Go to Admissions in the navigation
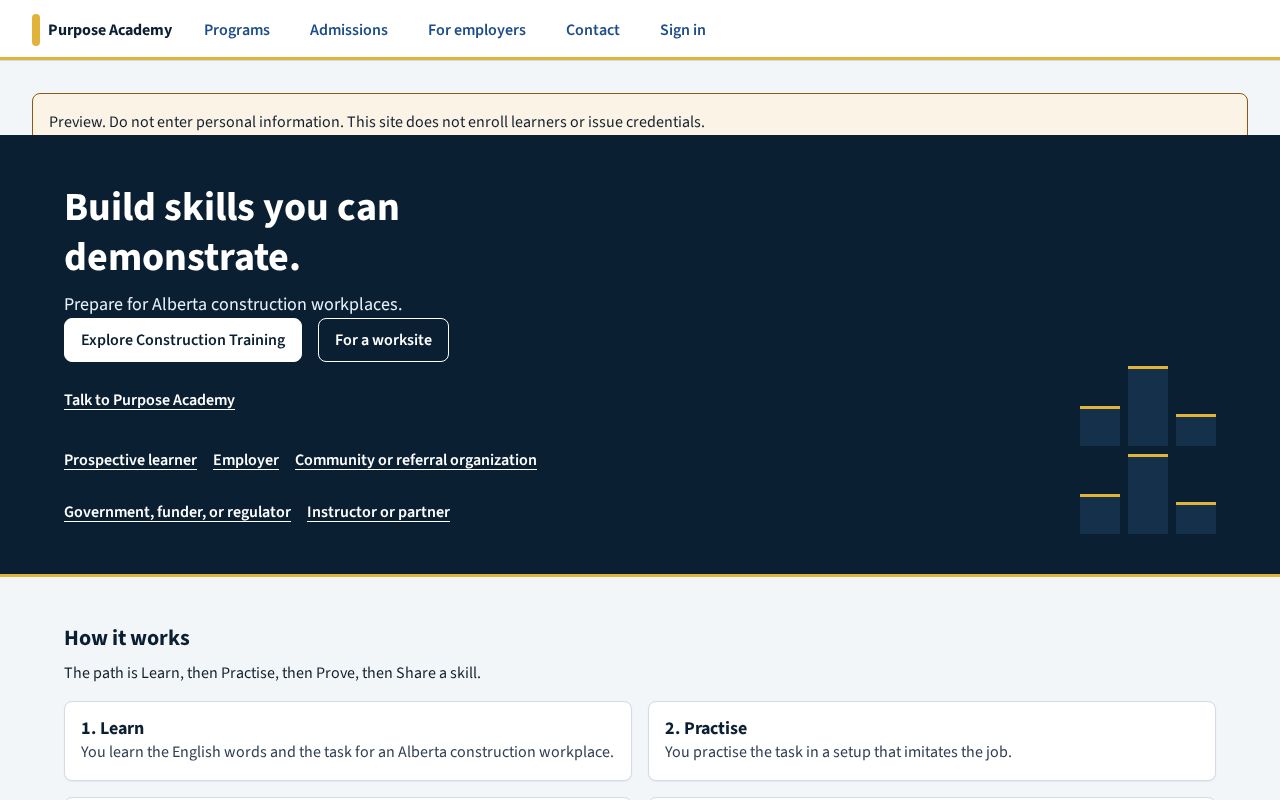This screenshot has height=800, width=1280. pos(349,30)
